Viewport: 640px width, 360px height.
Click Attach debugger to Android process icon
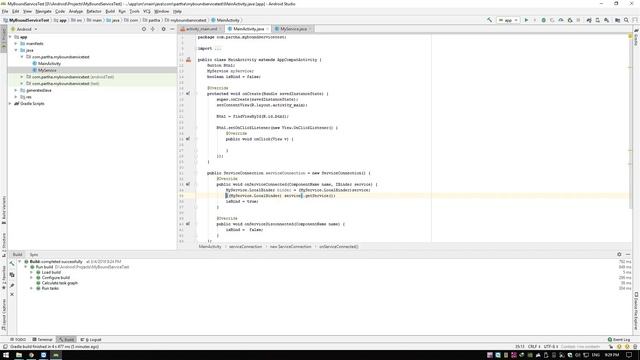pyautogui.click(x=570, y=20)
